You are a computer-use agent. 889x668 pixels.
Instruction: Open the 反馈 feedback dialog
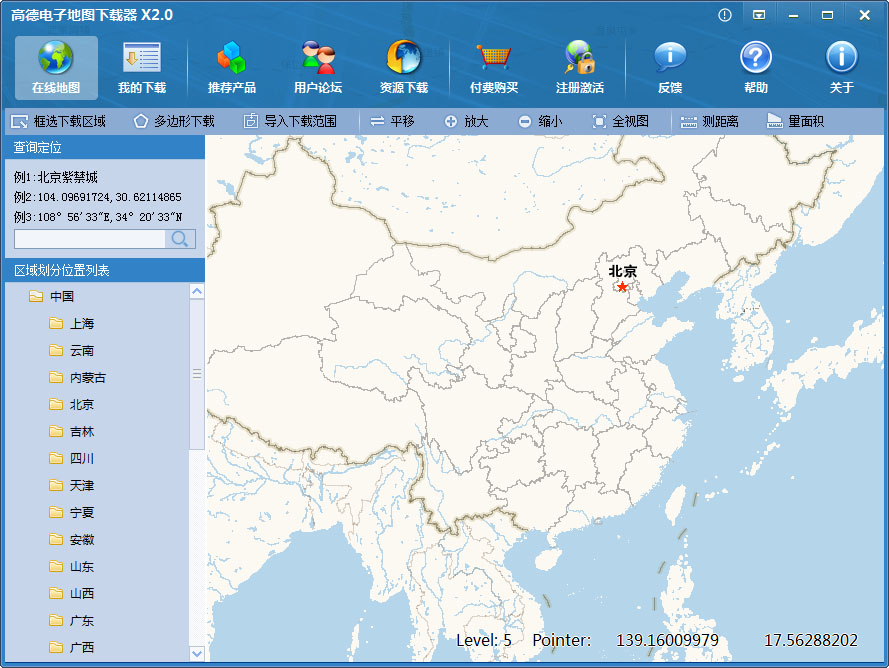pyautogui.click(x=670, y=67)
